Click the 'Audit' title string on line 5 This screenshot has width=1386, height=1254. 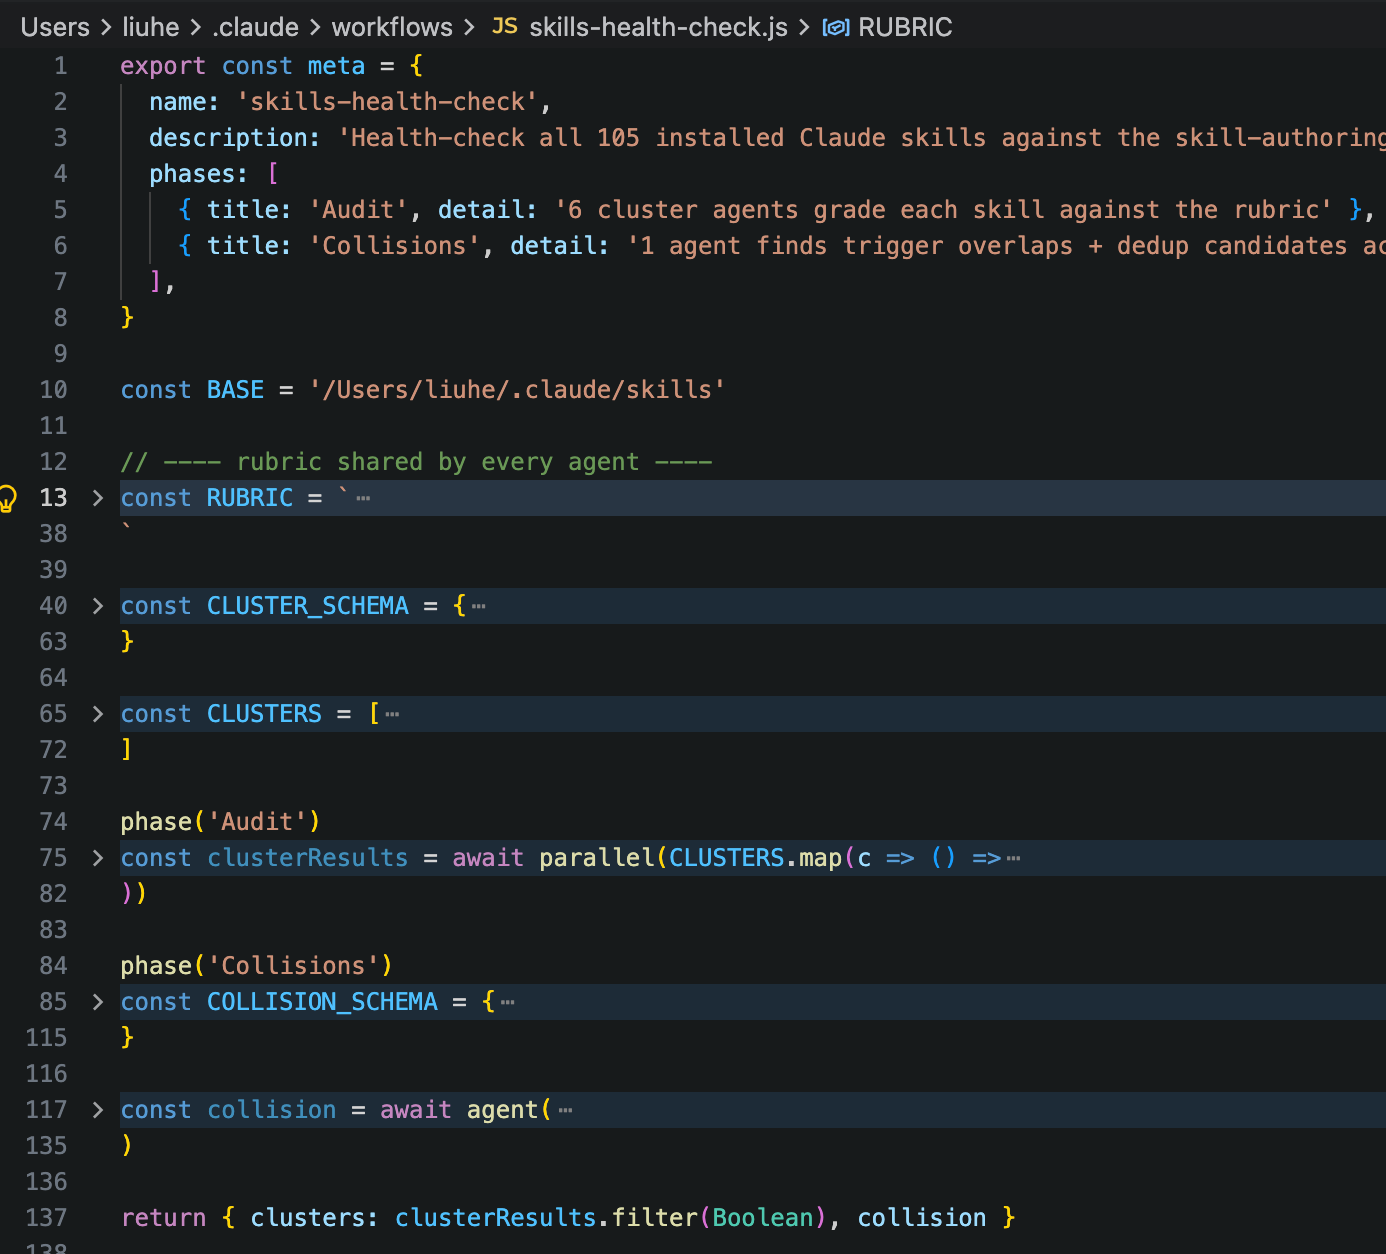point(358,210)
